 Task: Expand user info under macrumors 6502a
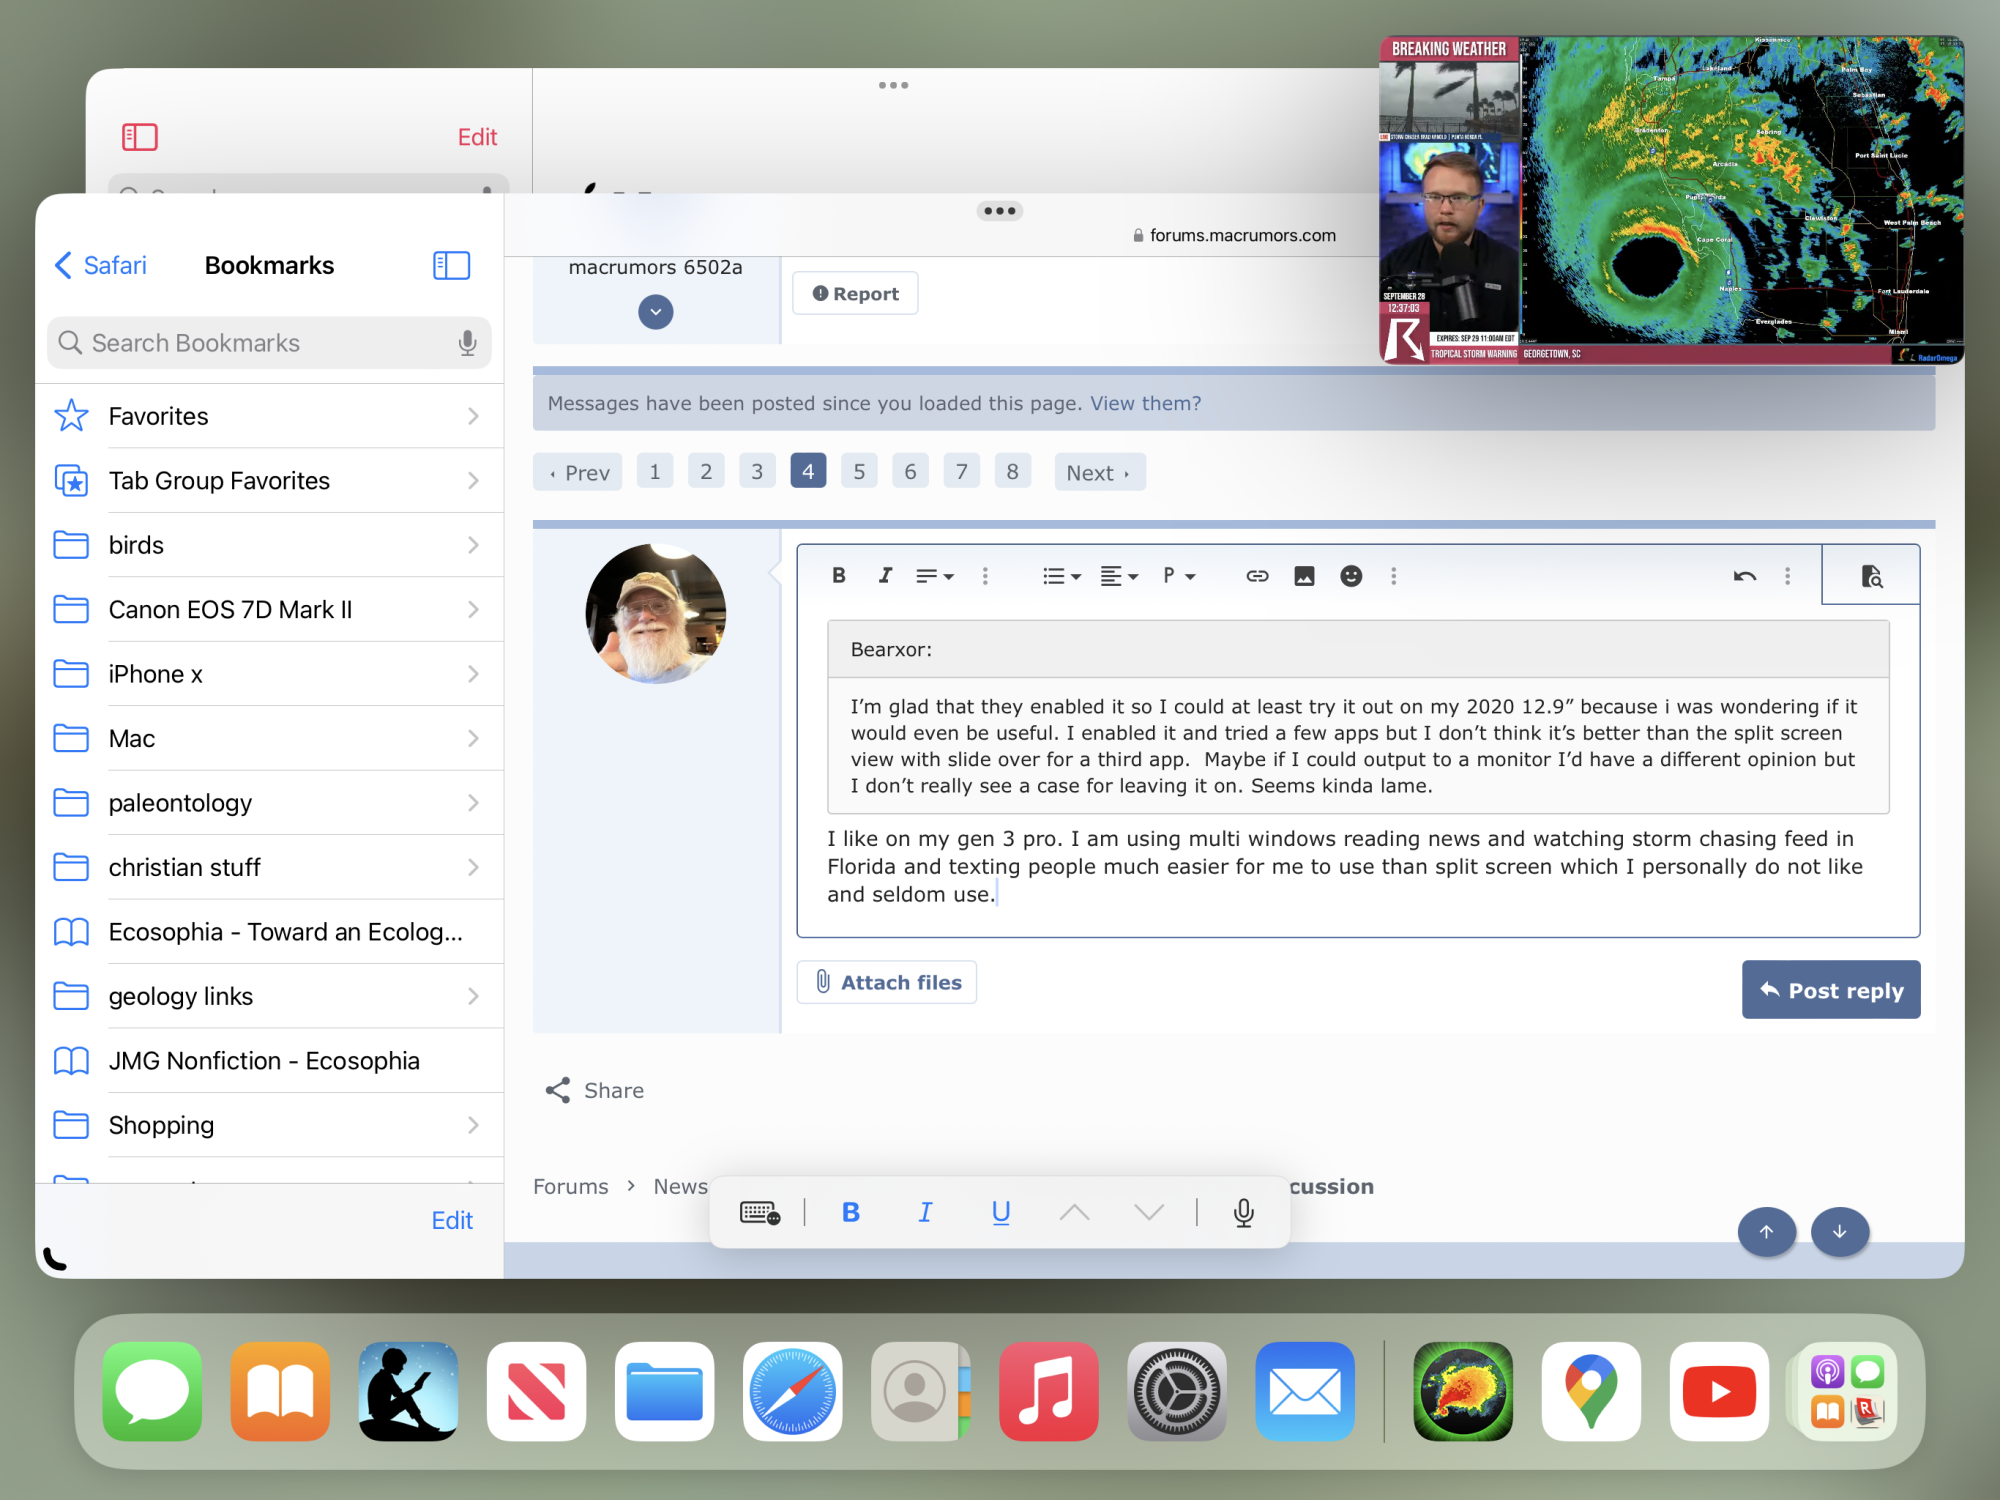pyautogui.click(x=655, y=312)
